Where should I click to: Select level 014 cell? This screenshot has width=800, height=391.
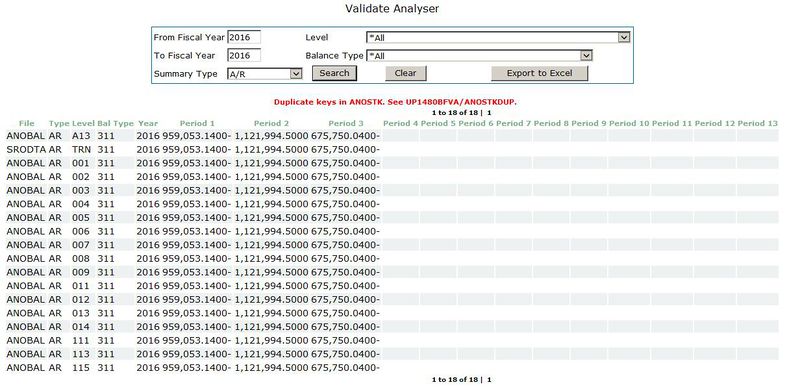[81, 327]
